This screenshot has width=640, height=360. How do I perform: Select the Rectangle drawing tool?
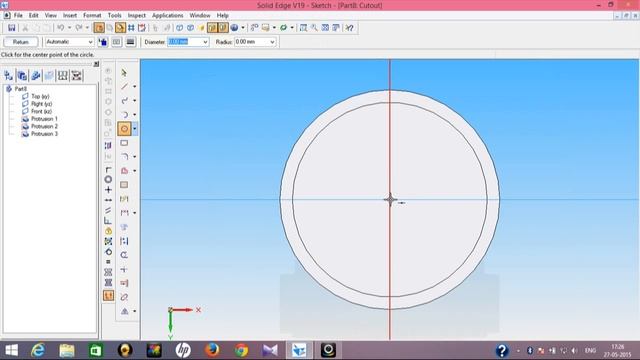(124, 143)
